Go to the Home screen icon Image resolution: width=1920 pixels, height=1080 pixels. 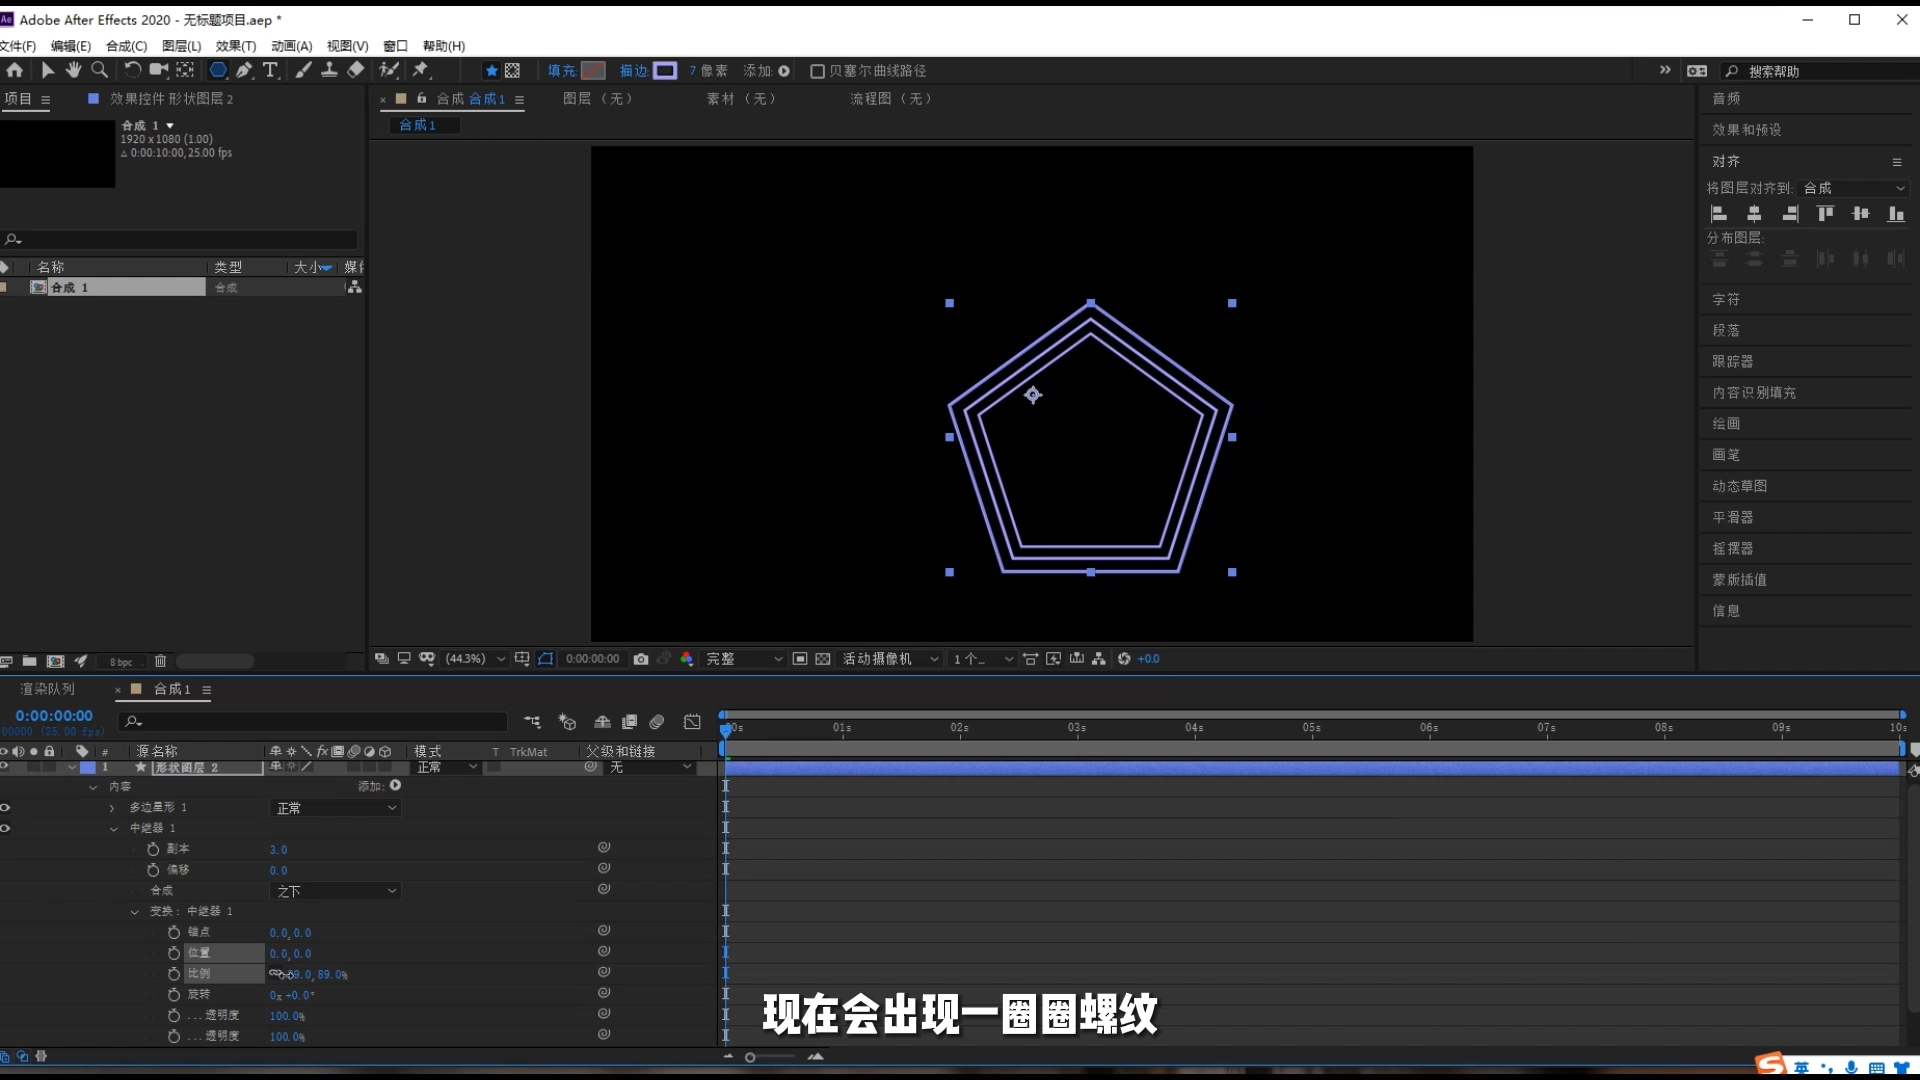pos(14,70)
